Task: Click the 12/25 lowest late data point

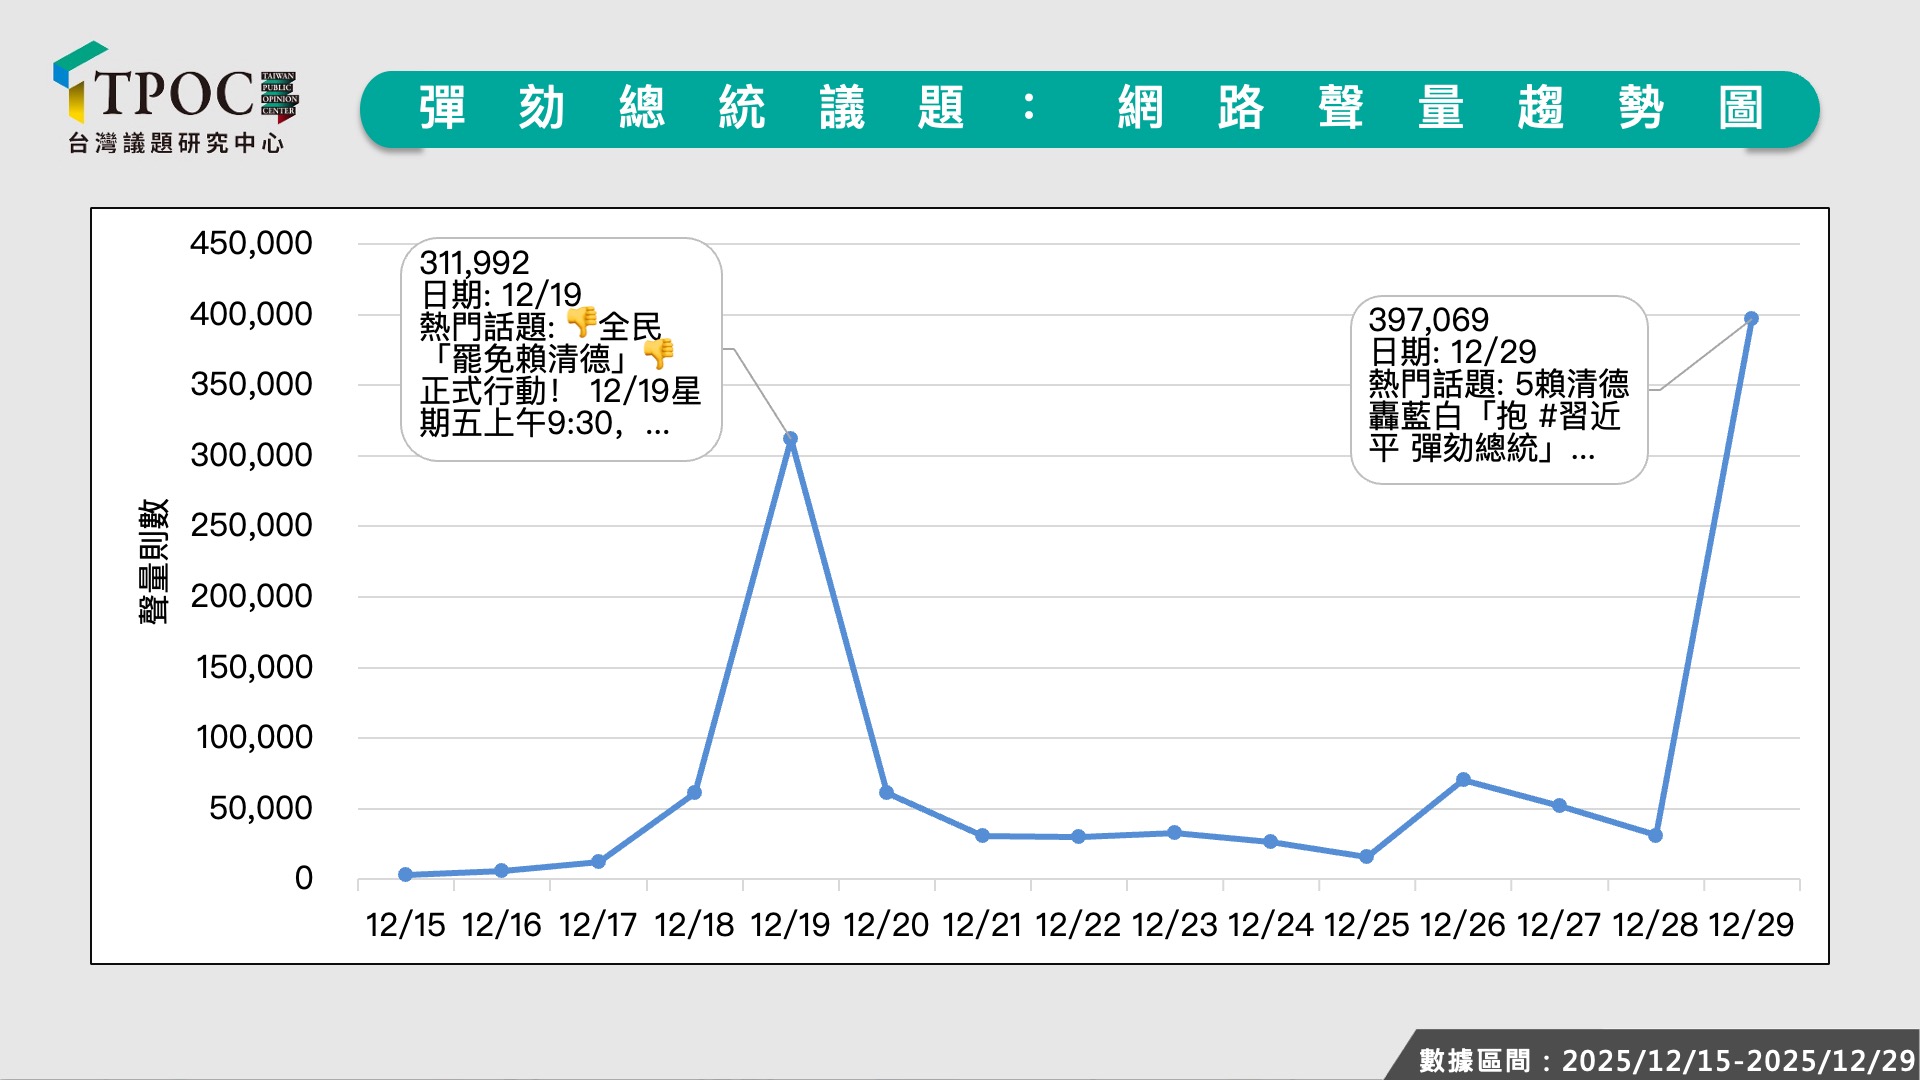Action: (1366, 856)
